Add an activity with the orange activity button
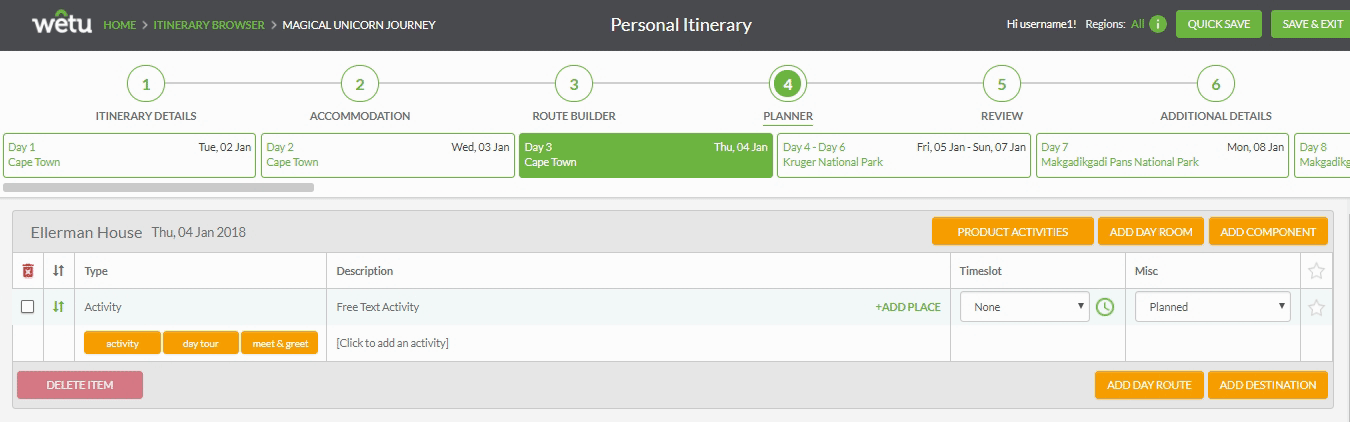This screenshot has width=1350, height=422. (x=122, y=343)
